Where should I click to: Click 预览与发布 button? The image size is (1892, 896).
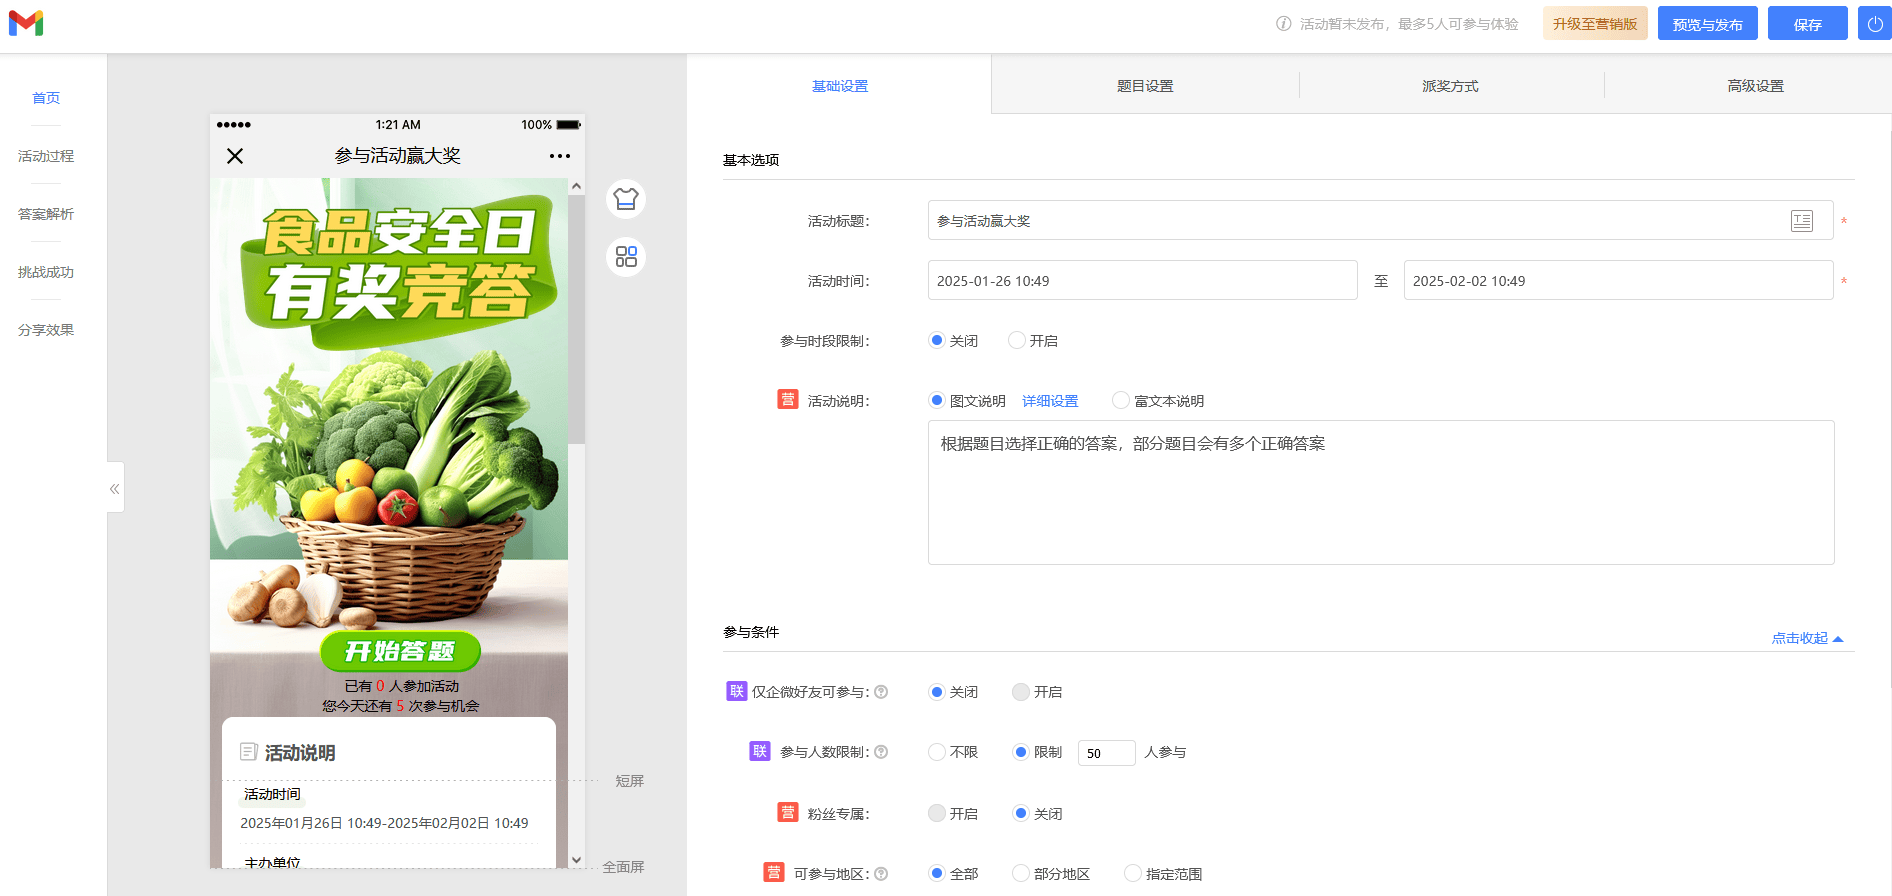coord(1707,23)
